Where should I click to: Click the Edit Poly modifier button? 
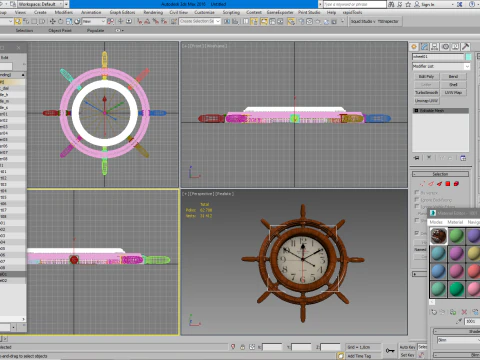click(426, 77)
